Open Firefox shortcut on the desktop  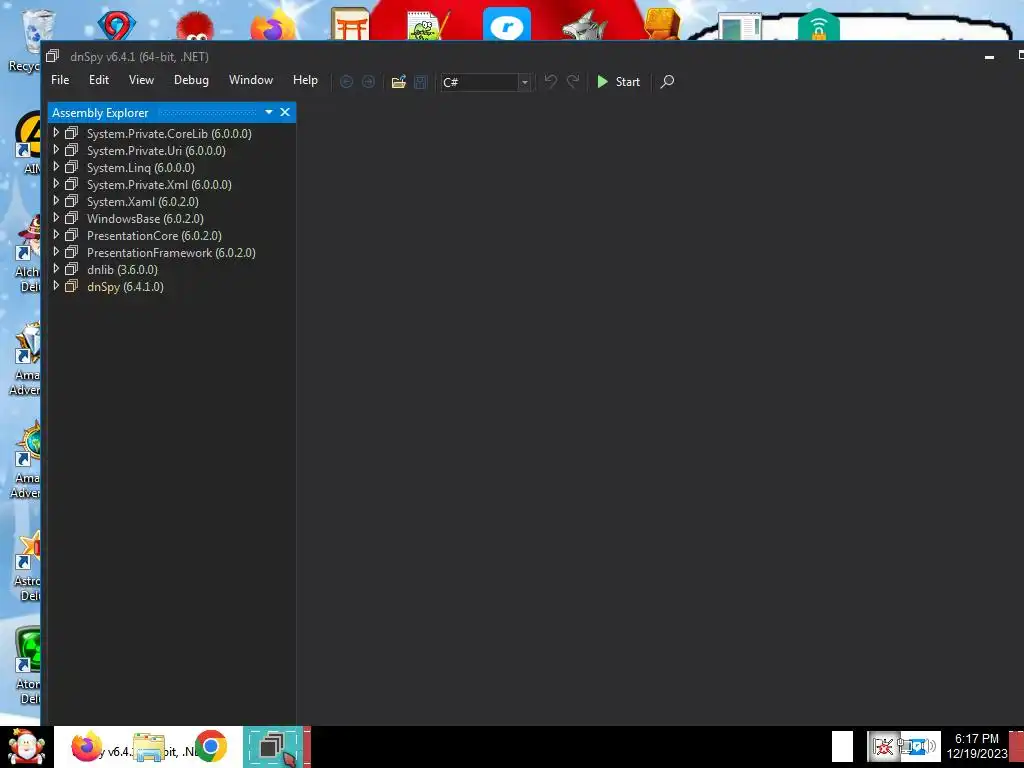273,26
